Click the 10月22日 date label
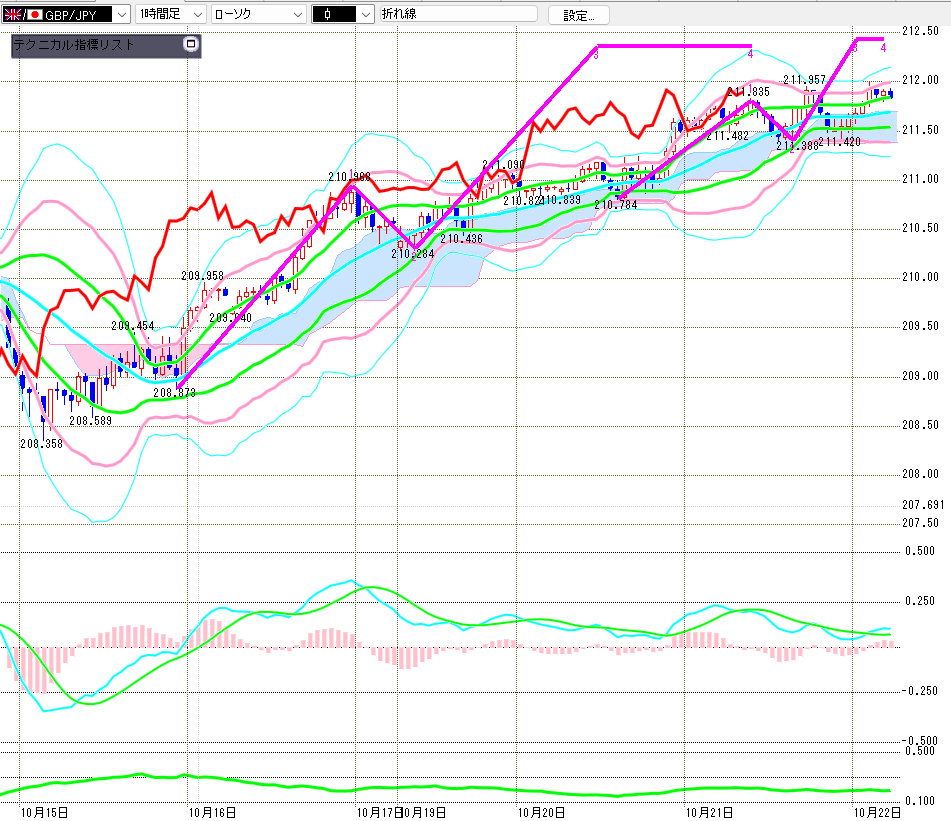The width and height of the screenshot is (951, 821). pyautogui.click(x=877, y=813)
